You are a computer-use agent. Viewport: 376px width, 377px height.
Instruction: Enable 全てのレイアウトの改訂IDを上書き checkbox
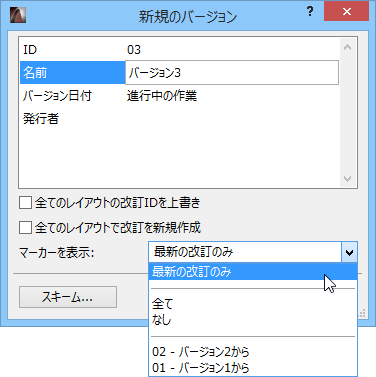tap(25, 203)
